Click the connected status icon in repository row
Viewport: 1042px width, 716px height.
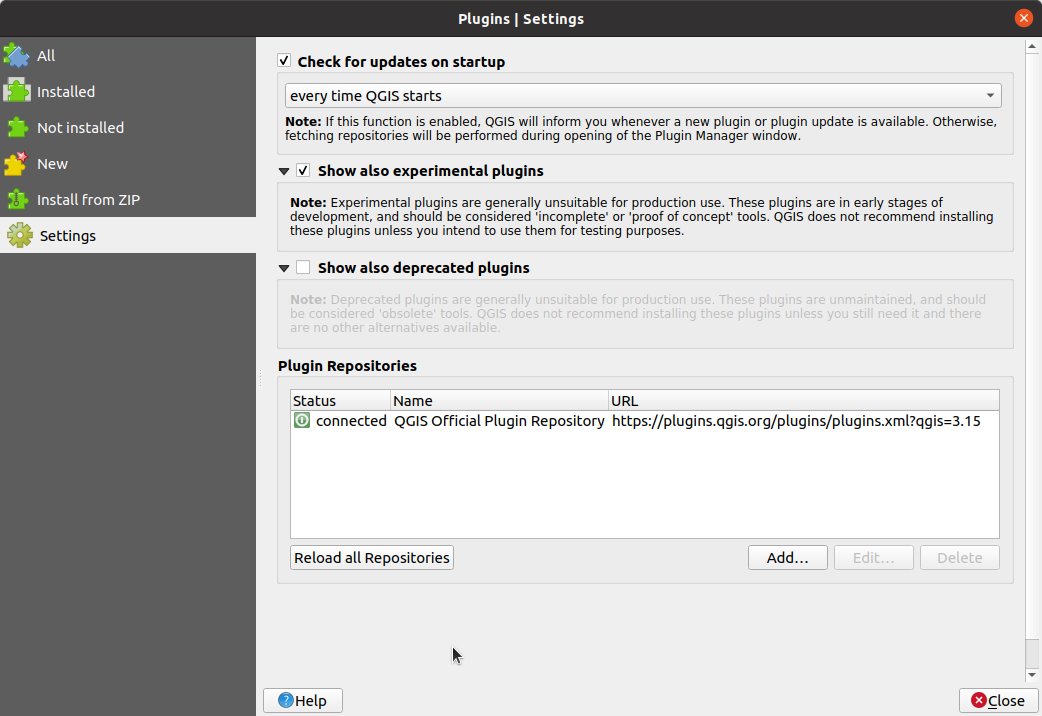click(302, 420)
